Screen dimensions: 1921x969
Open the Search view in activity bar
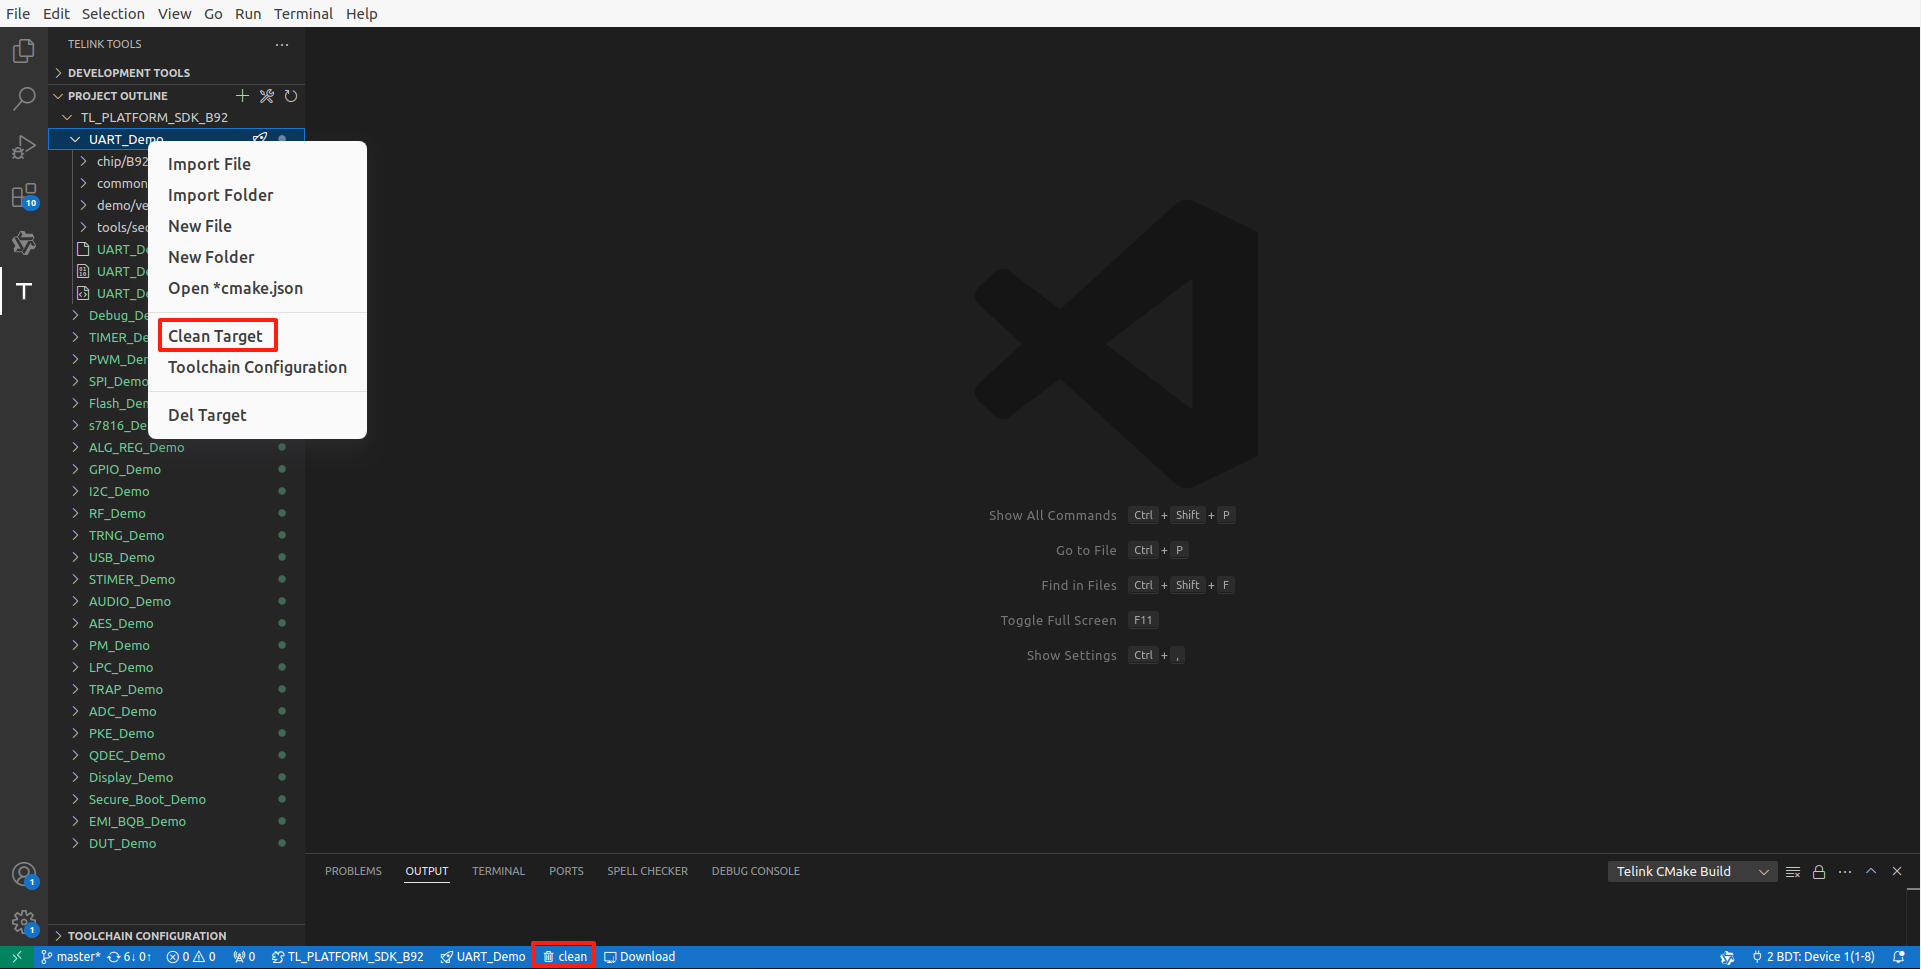click(24, 98)
